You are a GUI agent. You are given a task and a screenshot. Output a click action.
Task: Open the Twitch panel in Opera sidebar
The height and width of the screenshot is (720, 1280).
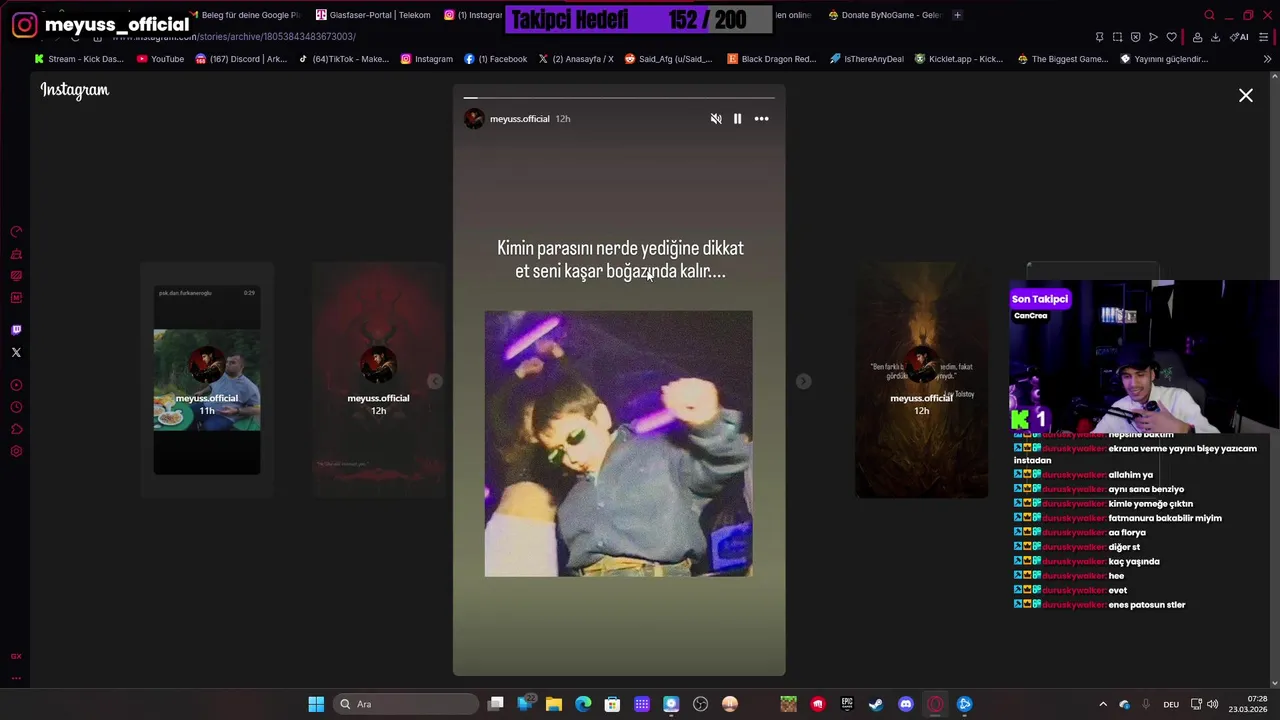point(16,330)
